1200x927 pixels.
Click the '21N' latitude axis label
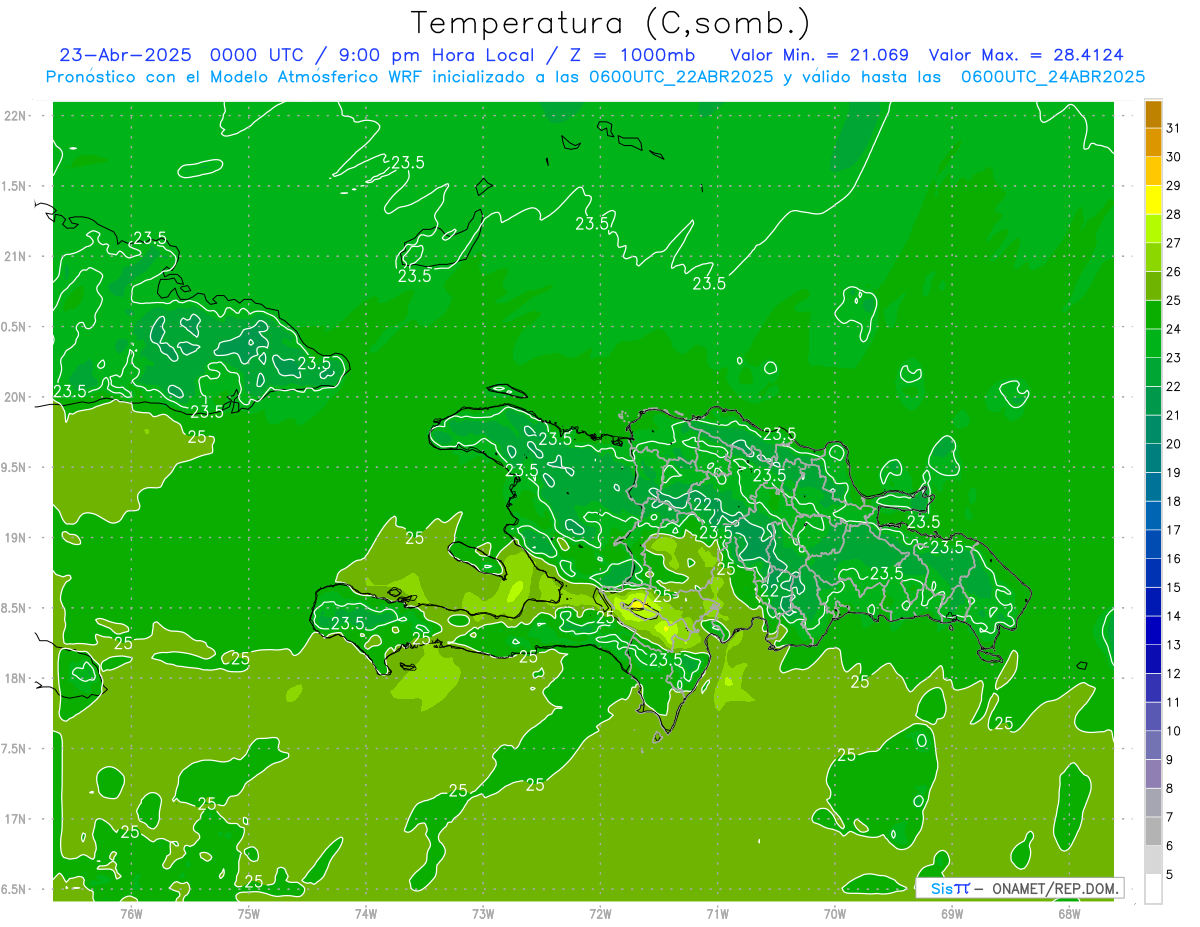15,257
